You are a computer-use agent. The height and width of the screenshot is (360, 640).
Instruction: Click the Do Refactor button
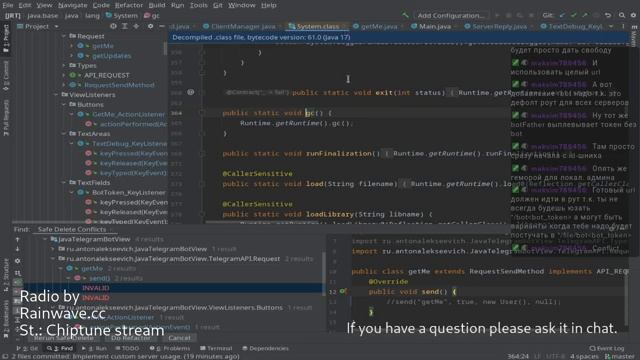[x=131, y=338]
